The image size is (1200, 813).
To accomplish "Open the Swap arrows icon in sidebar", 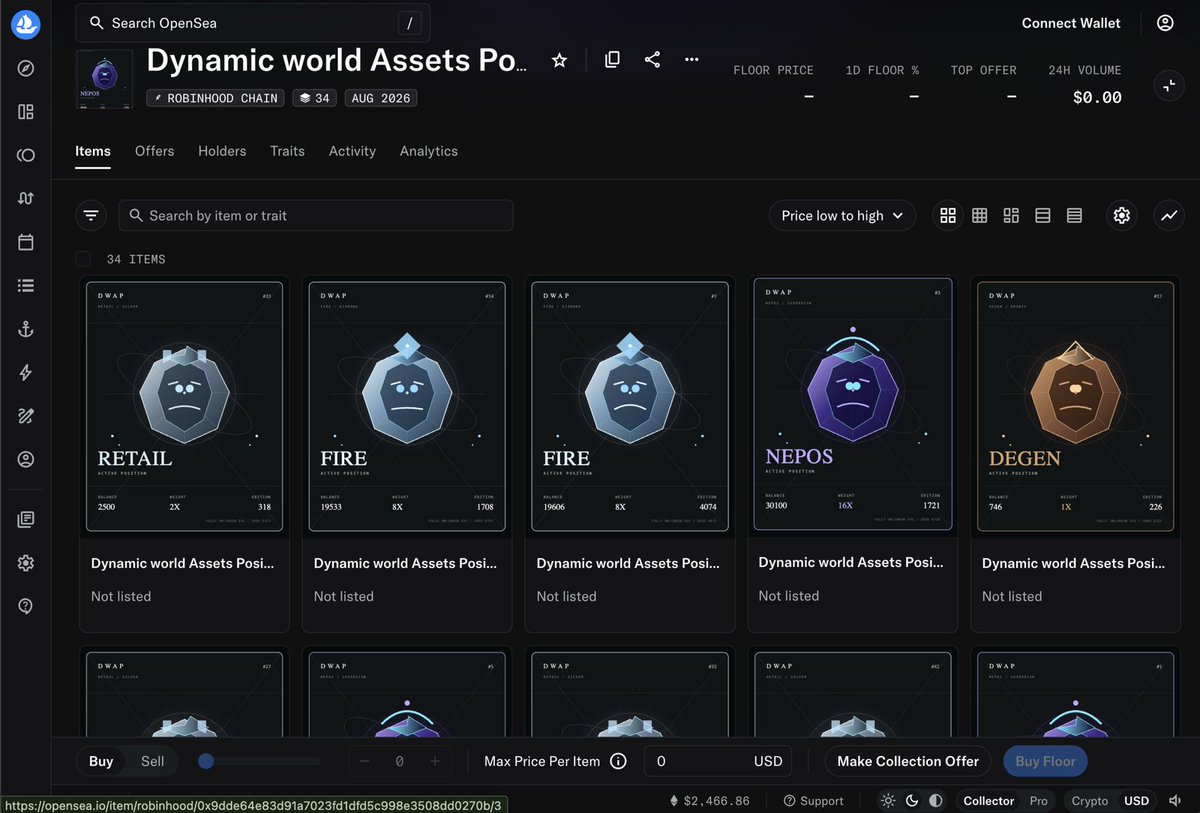I will pyautogui.click(x=26, y=198).
